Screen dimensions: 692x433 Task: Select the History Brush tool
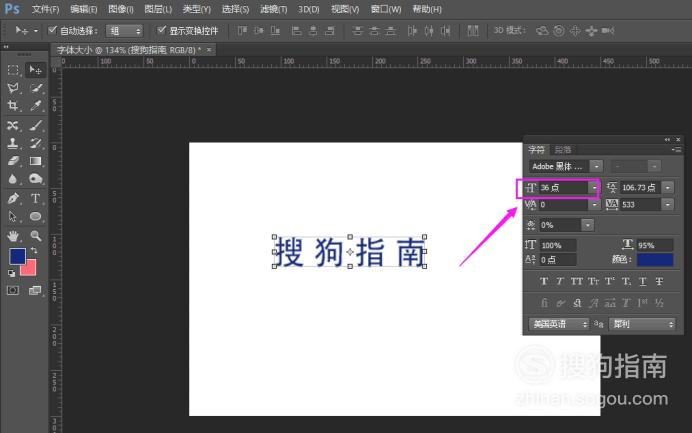pos(35,143)
